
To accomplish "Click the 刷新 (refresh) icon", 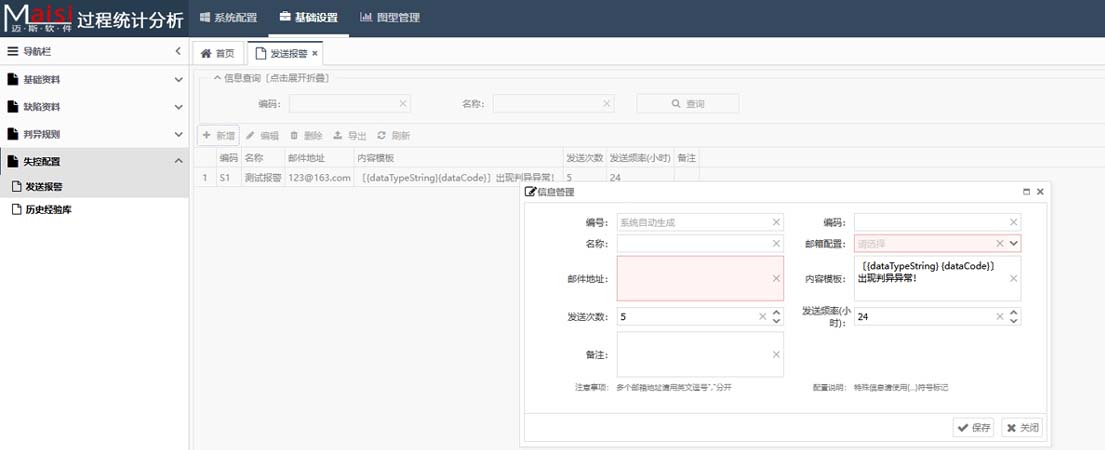I will (x=381, y=135).
